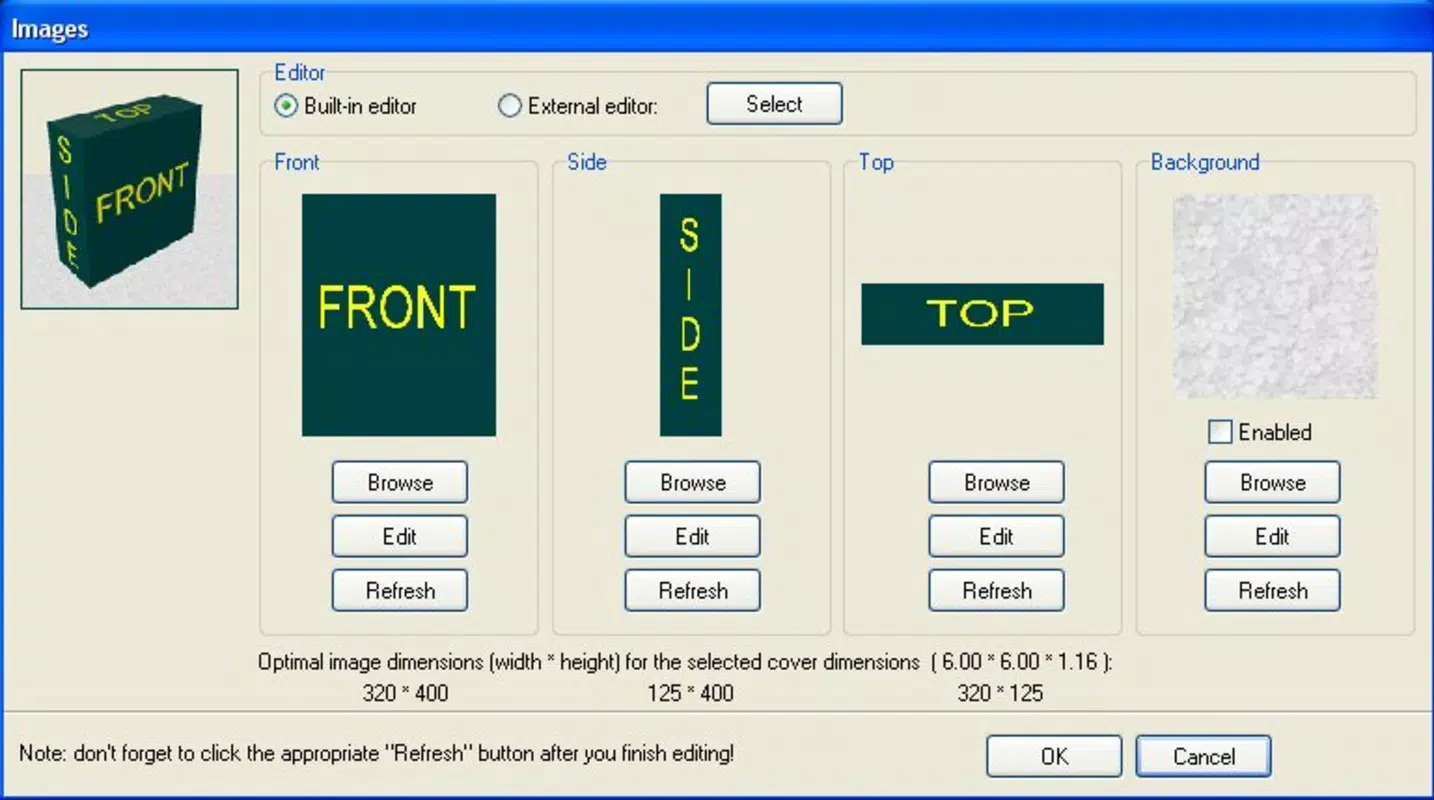Click the 3D box cover preview
The width and height of the screenshot is (1434, 800).
click(130, 189)
